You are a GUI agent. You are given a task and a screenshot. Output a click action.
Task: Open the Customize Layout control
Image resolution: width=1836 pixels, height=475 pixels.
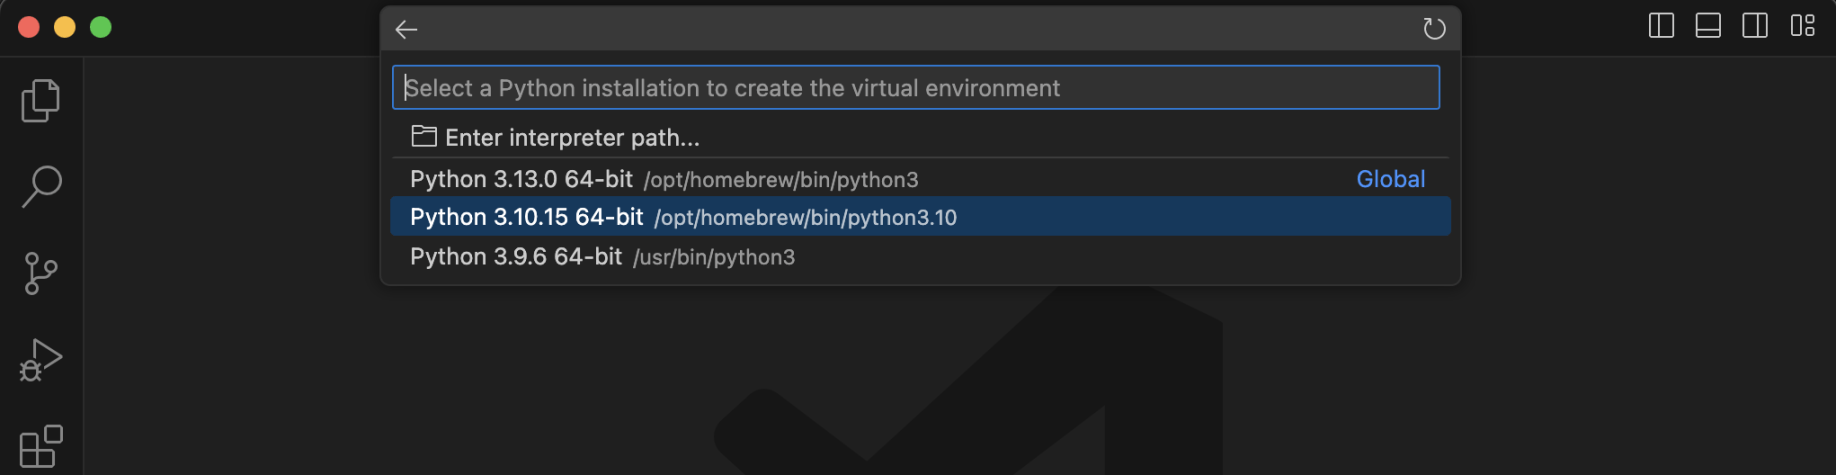1802,26
